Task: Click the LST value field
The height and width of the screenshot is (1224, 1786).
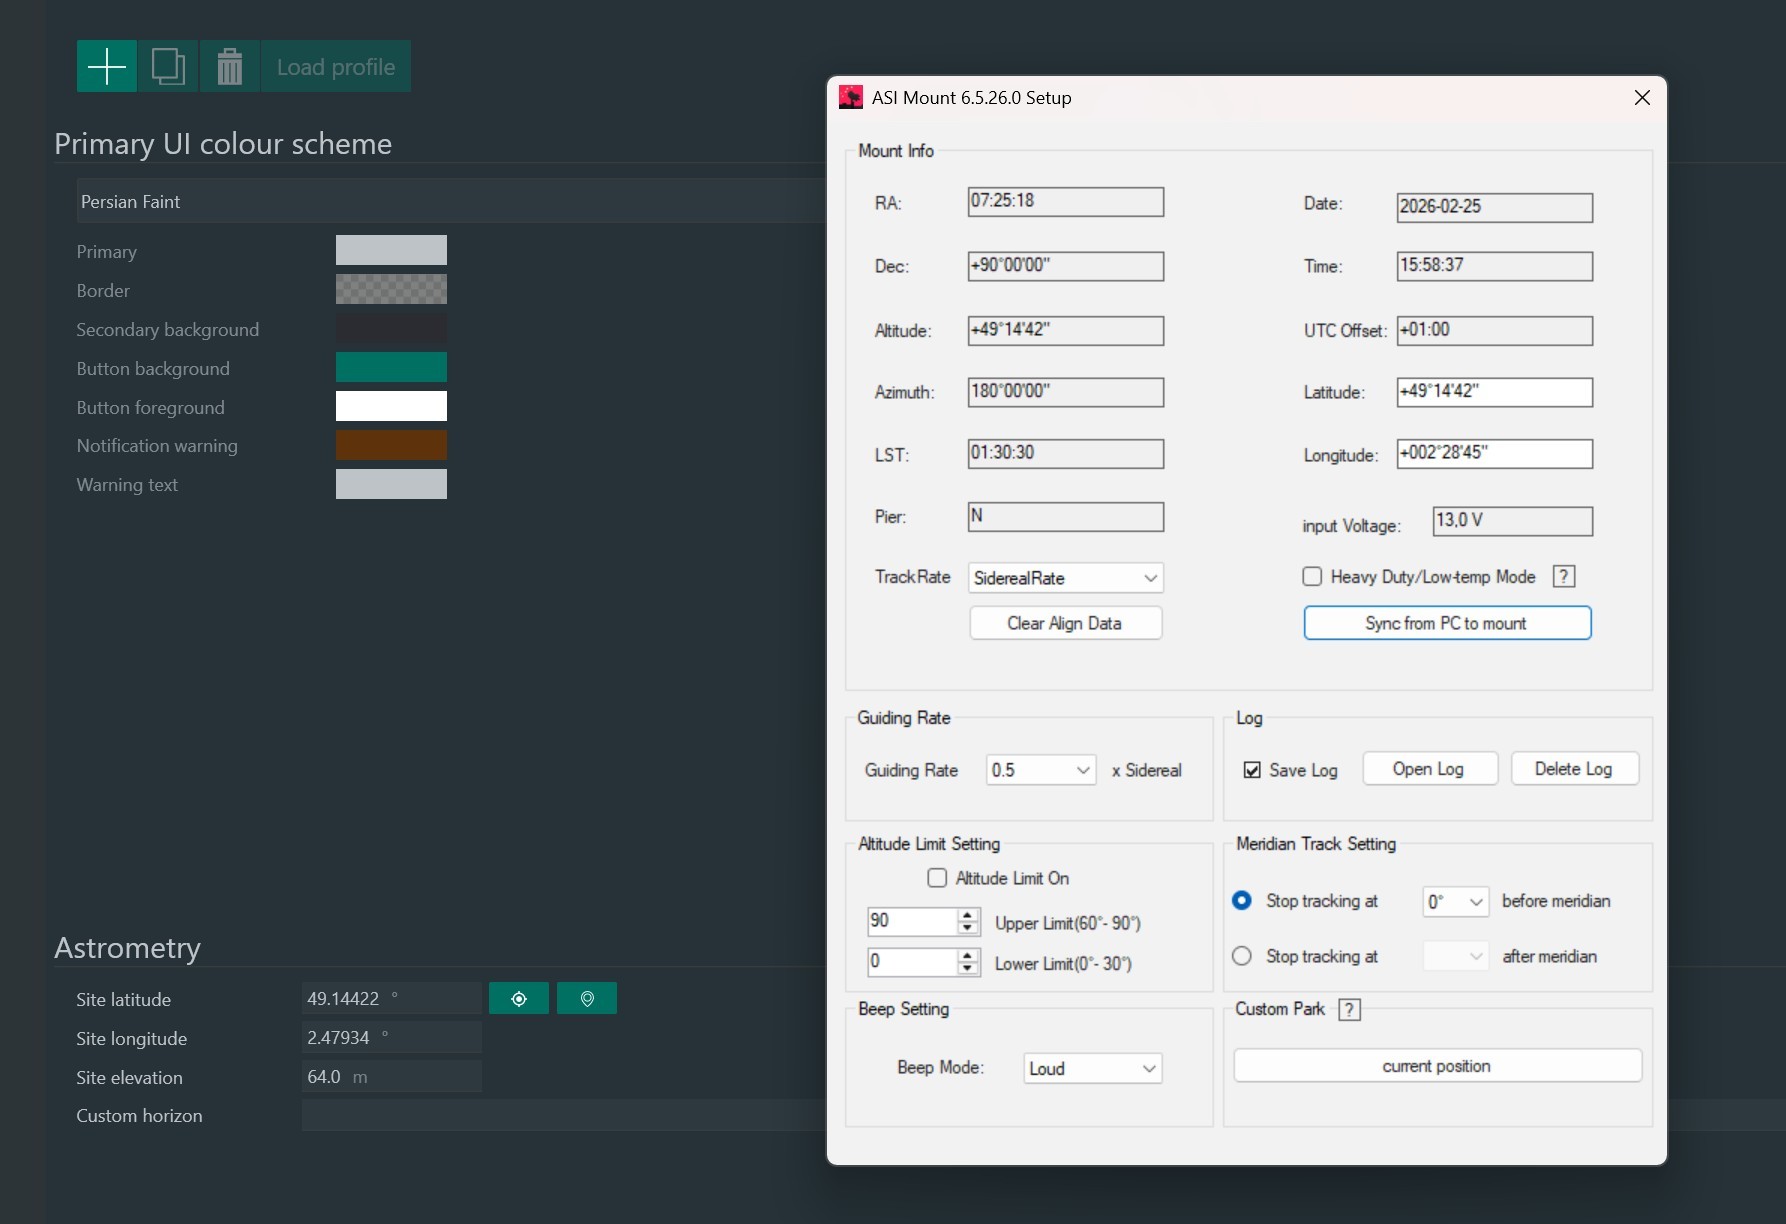Action: (1066, 454)
